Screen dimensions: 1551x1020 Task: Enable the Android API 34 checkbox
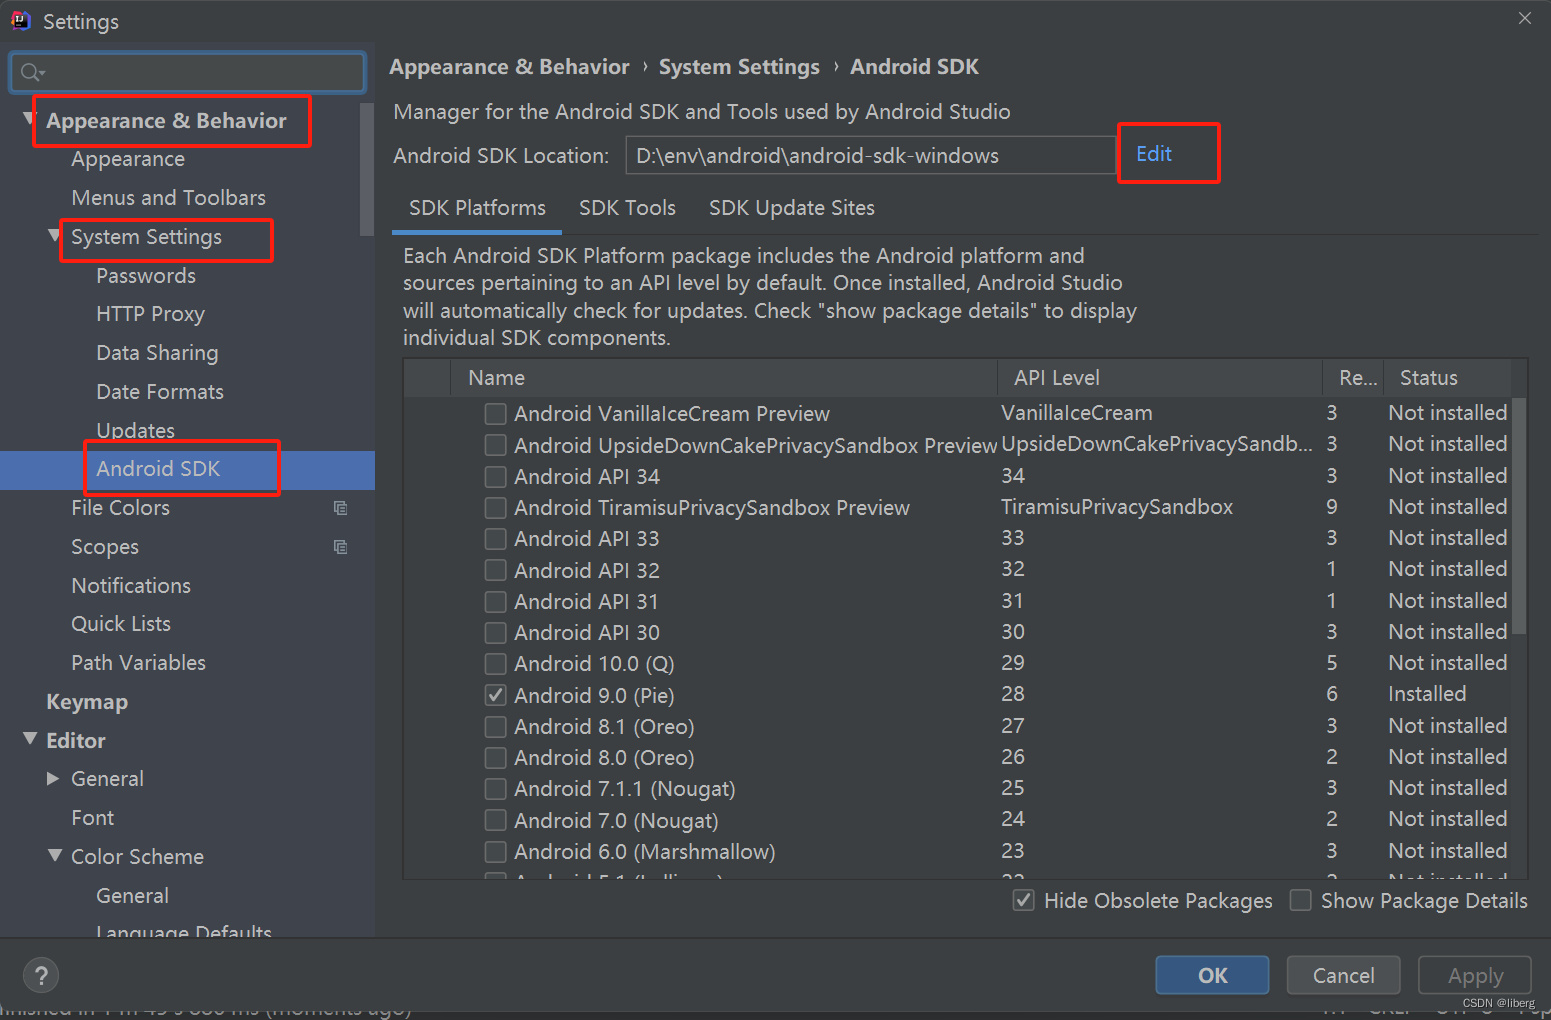tap(495, 476)
